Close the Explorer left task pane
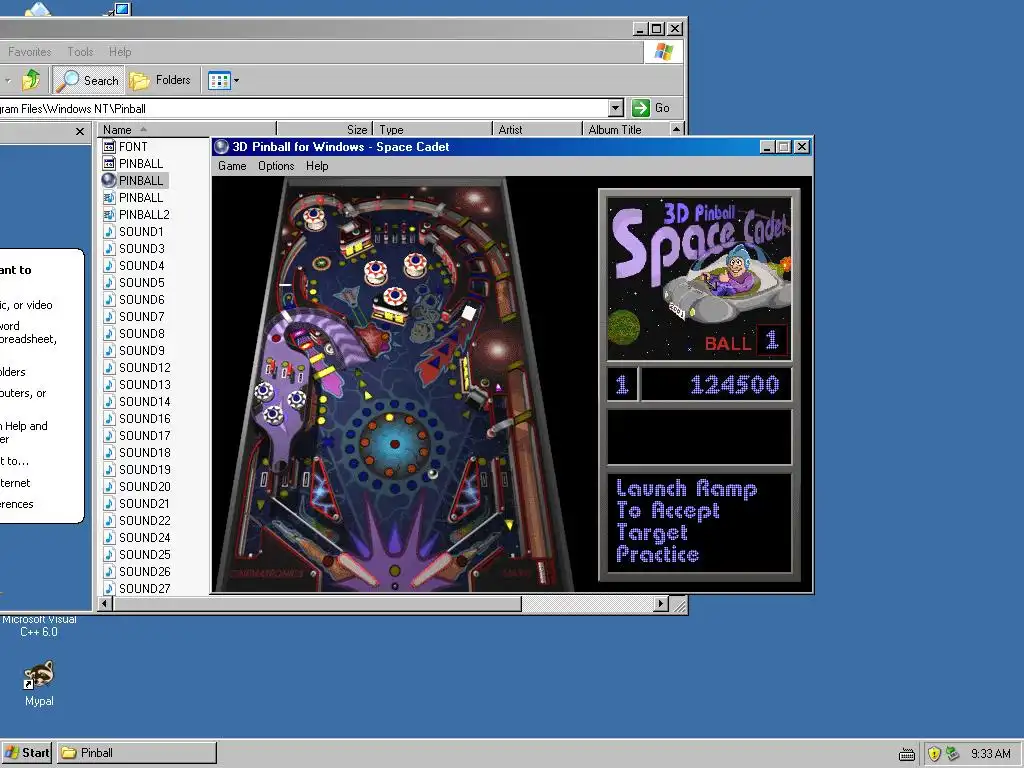The width and height of the screenshot is (1024, 768). [80, 131]
